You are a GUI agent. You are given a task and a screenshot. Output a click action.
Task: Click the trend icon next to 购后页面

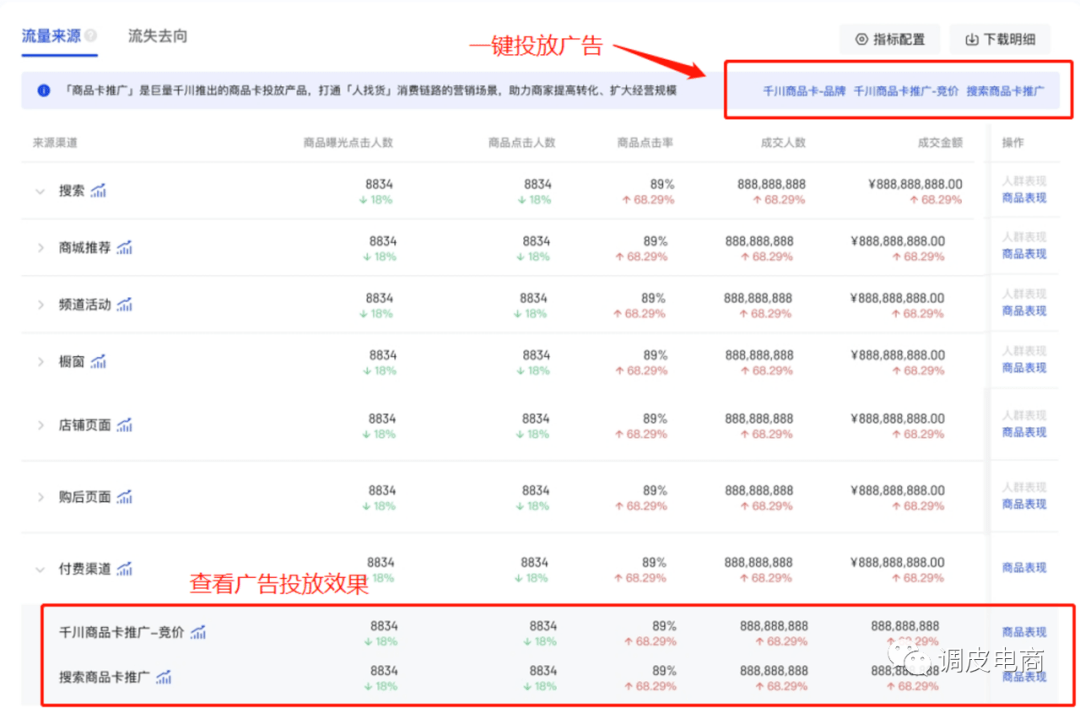click(x=124, y=497)
